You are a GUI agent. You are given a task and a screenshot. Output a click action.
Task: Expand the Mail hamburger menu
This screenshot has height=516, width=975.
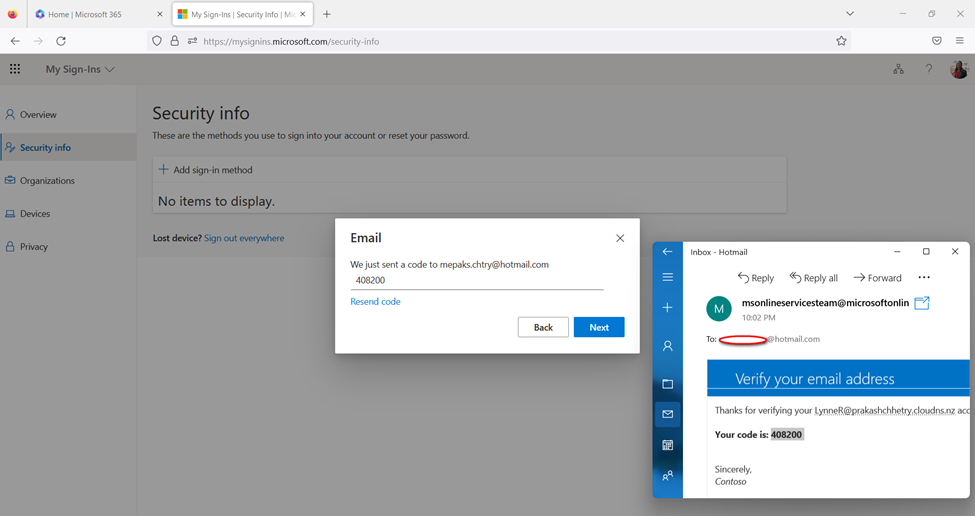coord(667,277)
